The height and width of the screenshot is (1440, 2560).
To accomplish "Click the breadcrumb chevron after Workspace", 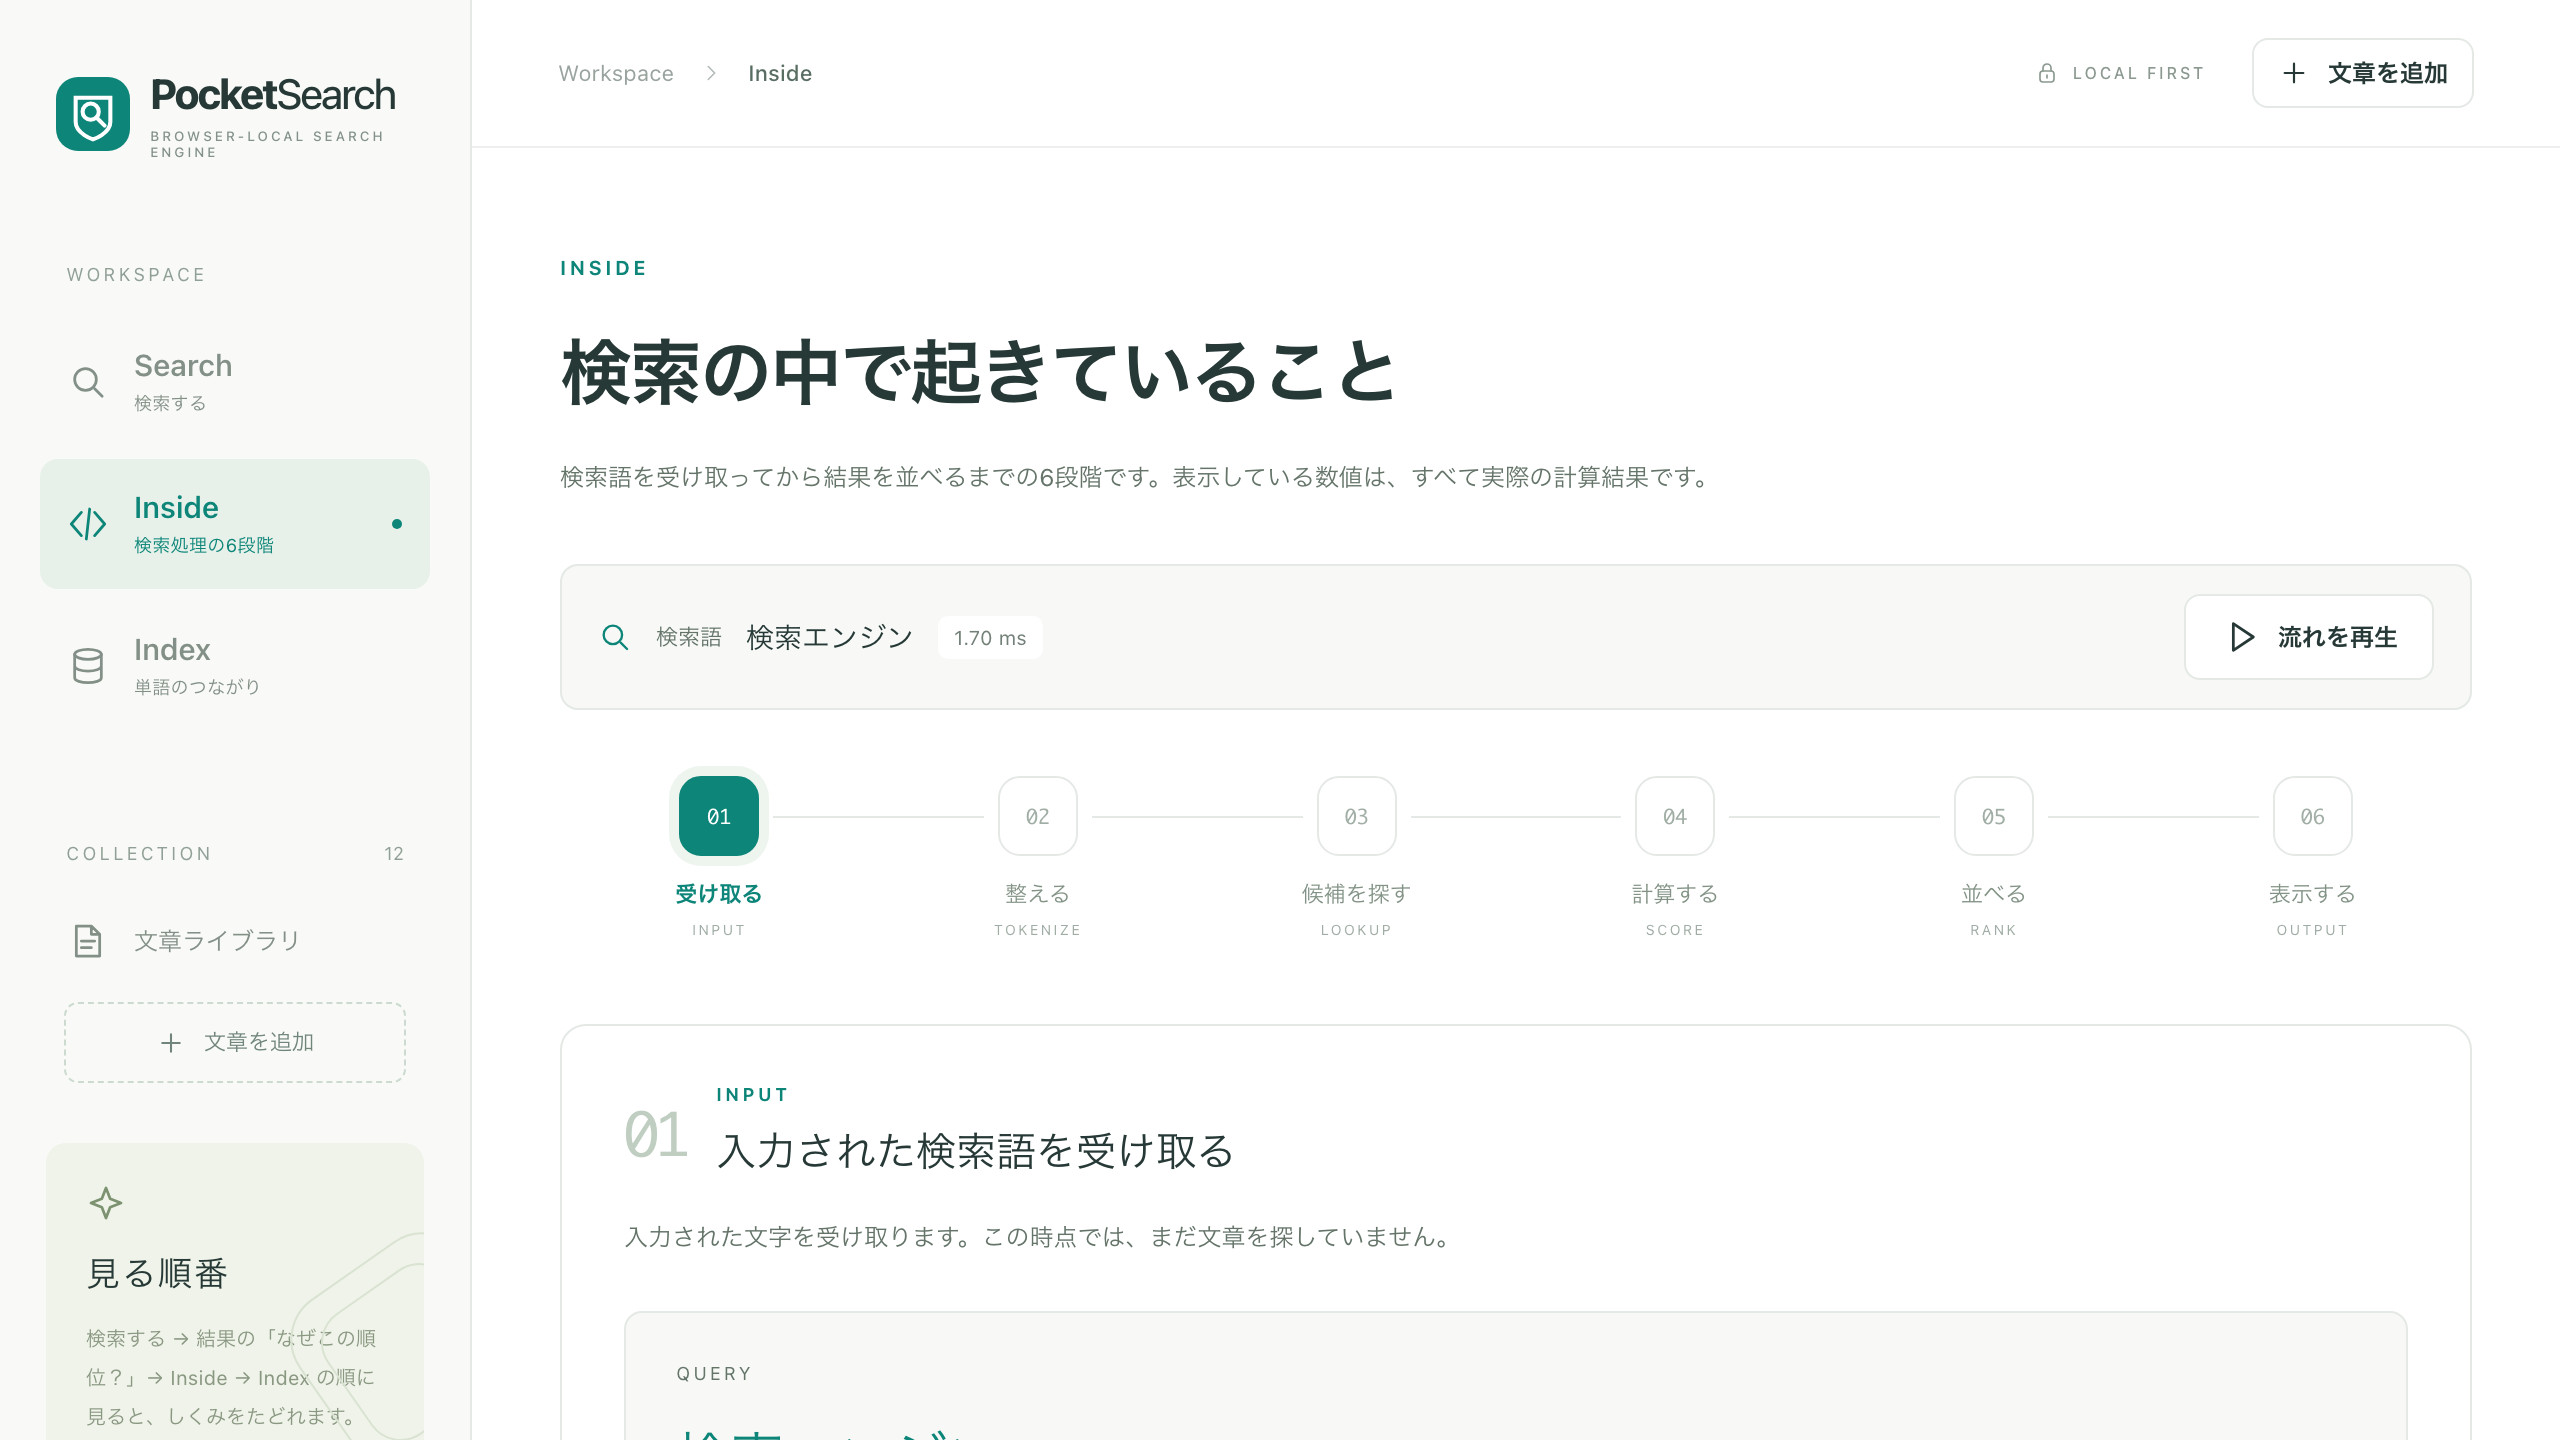I will click(711, 73).
